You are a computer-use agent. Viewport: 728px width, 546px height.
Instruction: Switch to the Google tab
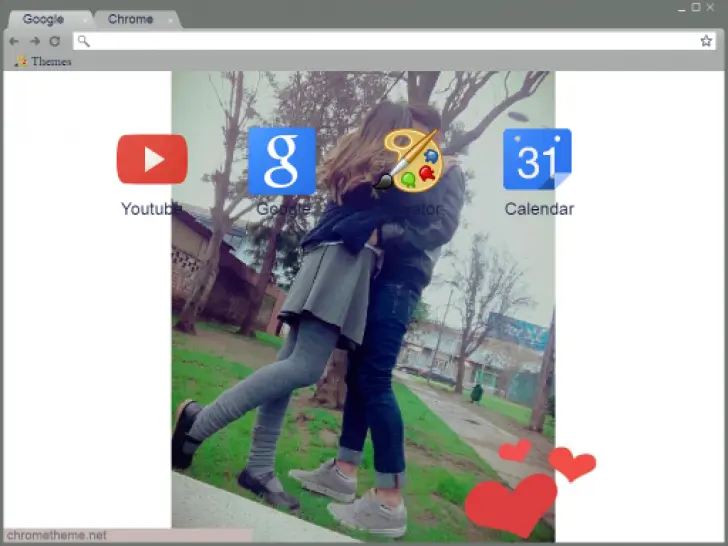point(43,19)
